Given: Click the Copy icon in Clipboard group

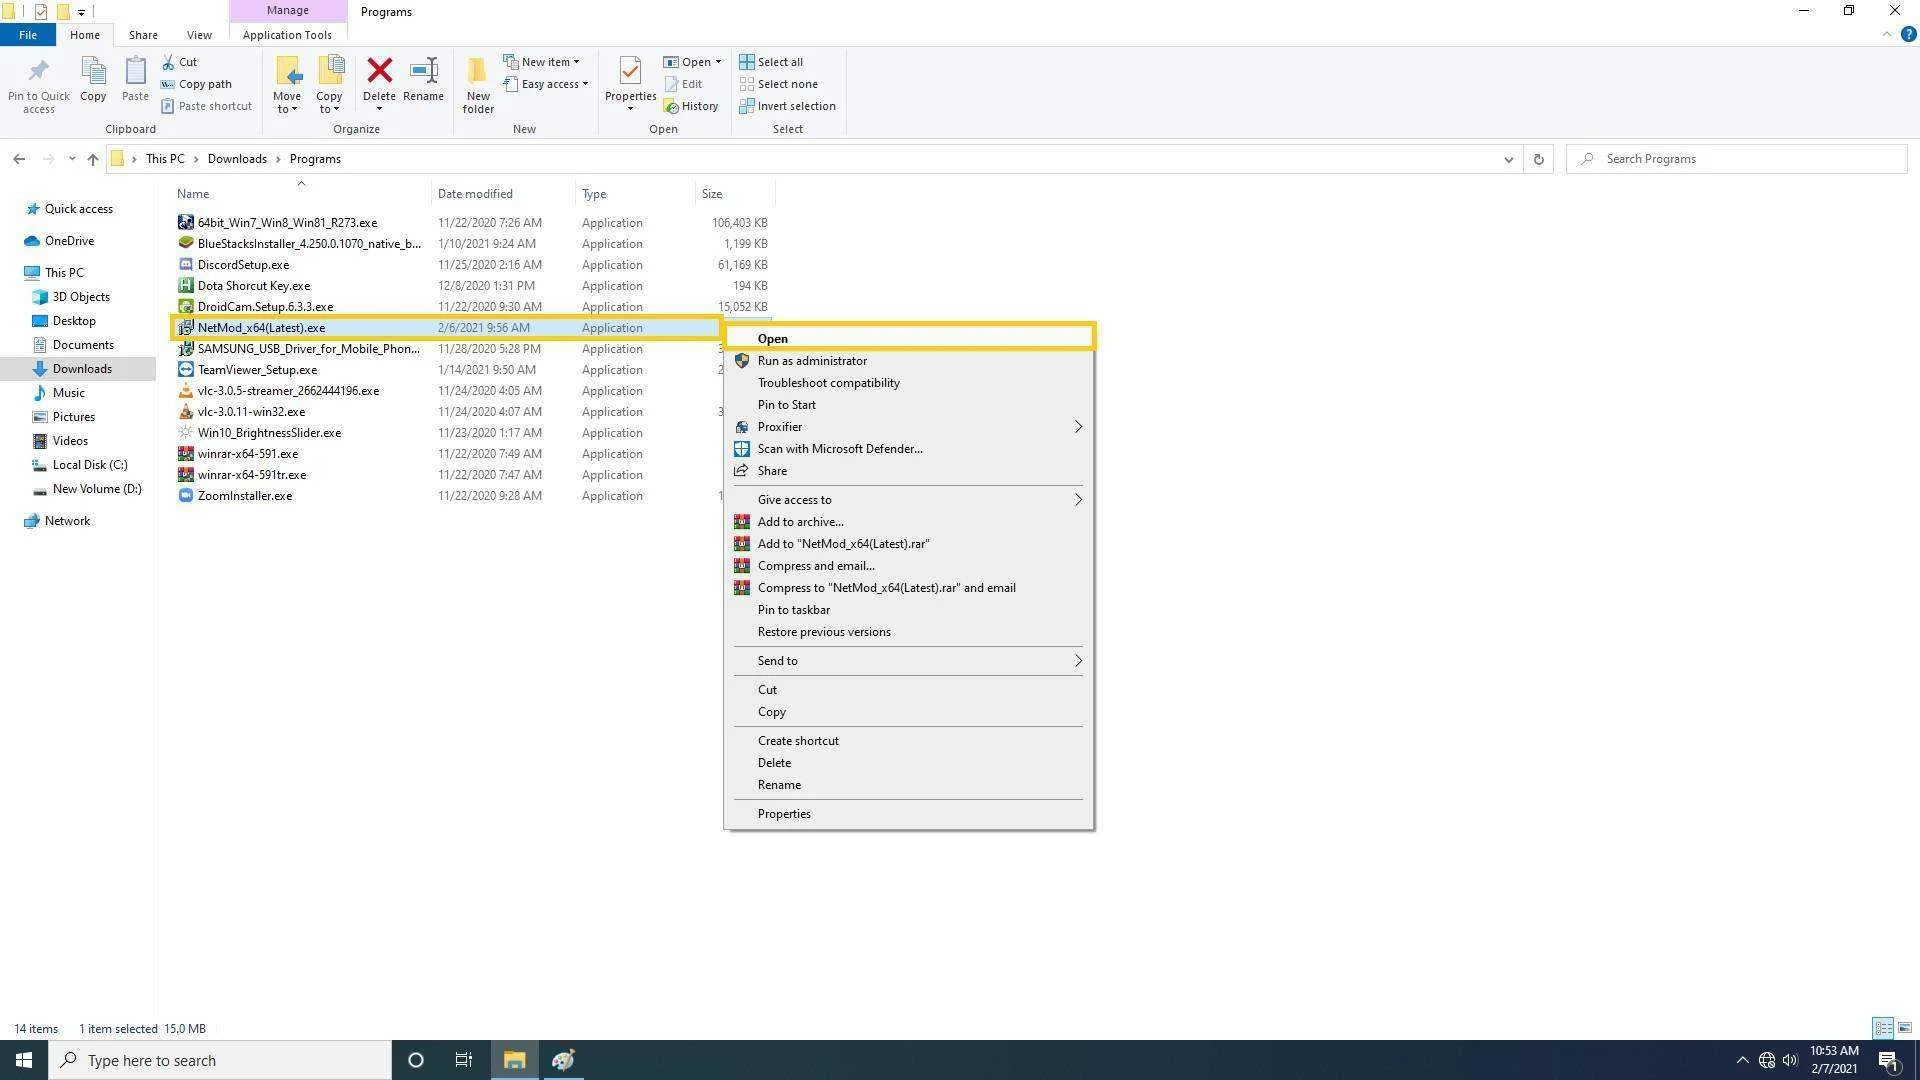Looking at the screenshot, I should (93, 72).
